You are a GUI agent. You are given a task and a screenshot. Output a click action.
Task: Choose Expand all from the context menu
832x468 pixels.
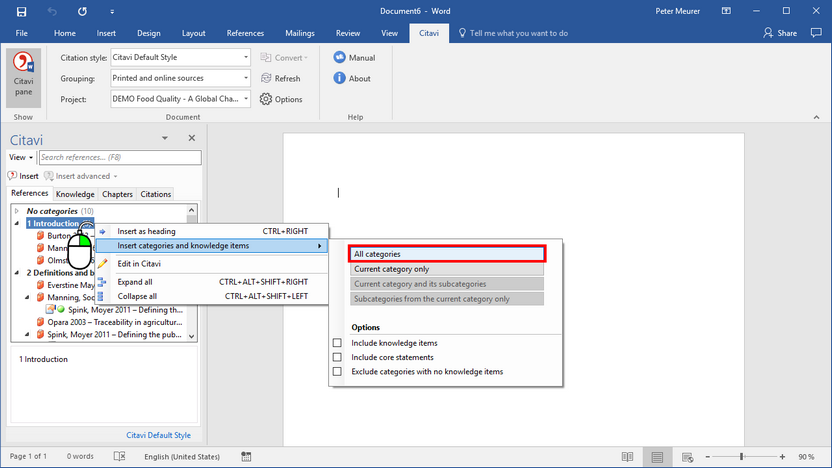click(x=212, y=282)
